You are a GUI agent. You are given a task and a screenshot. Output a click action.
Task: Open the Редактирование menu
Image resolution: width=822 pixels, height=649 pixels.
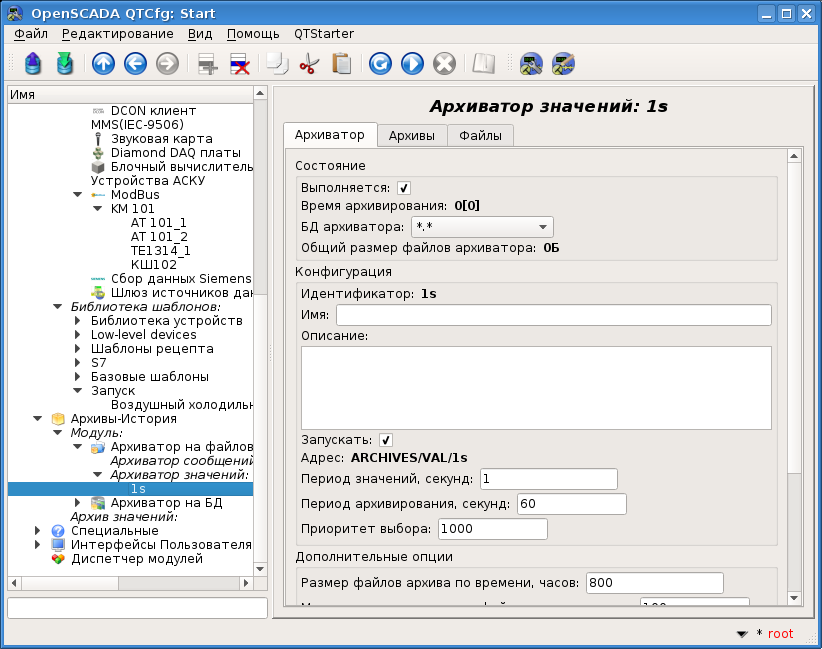(117, 34)
